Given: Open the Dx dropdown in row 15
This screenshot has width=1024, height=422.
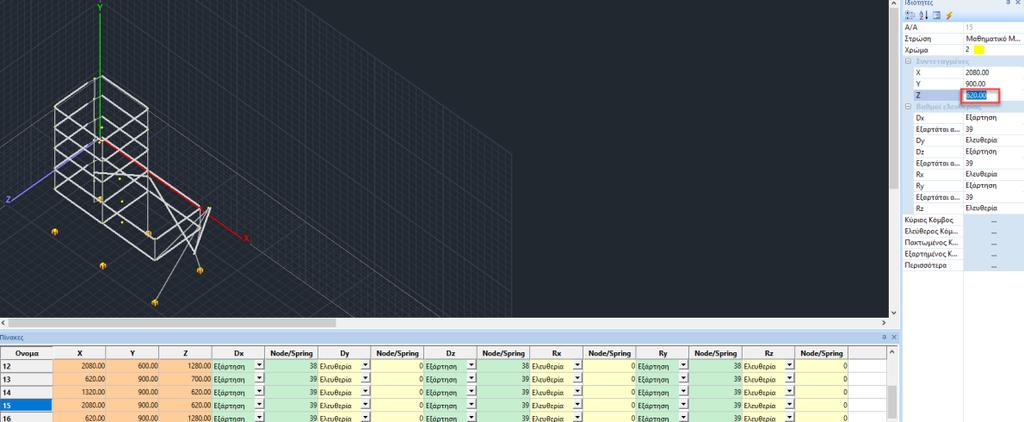Looking at the screenshot, I should click(x=259, y=404).
